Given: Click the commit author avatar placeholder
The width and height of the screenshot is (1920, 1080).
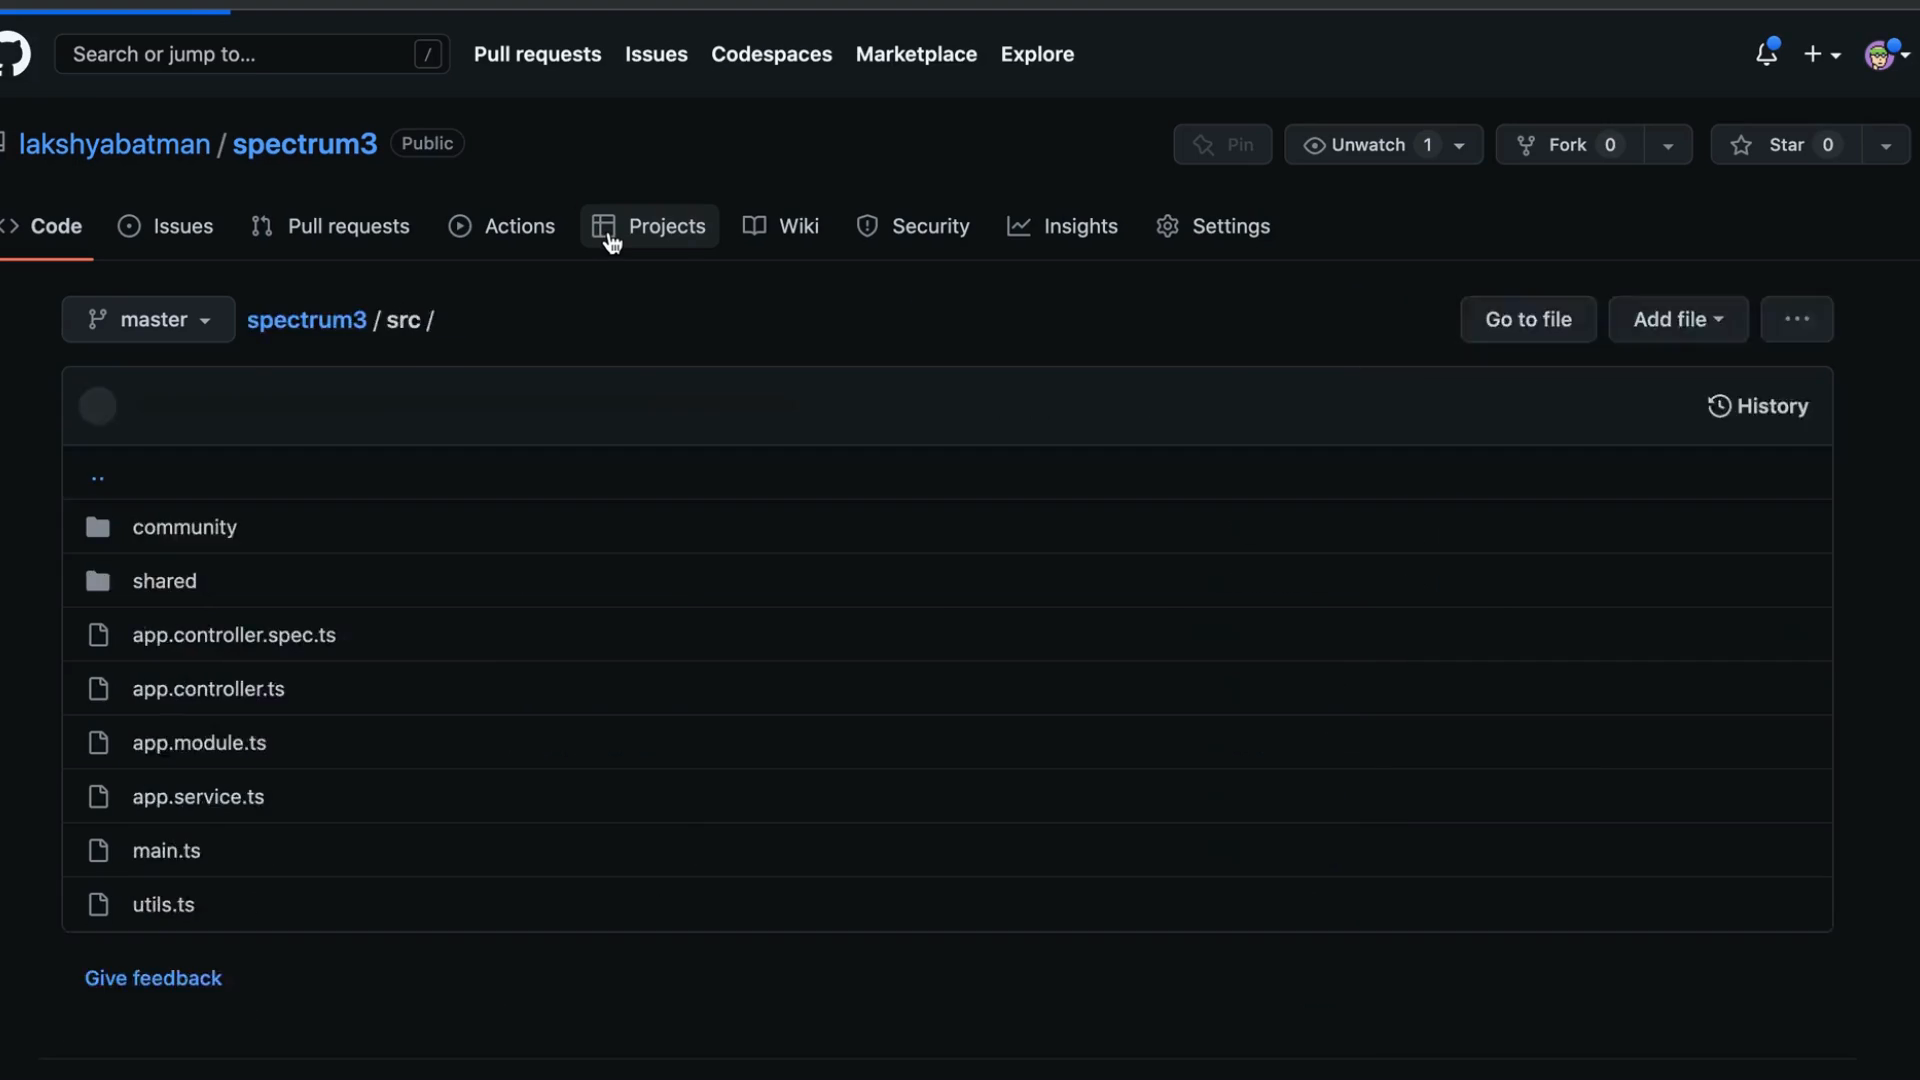Looking at the screenshot, I should point(98,406).
